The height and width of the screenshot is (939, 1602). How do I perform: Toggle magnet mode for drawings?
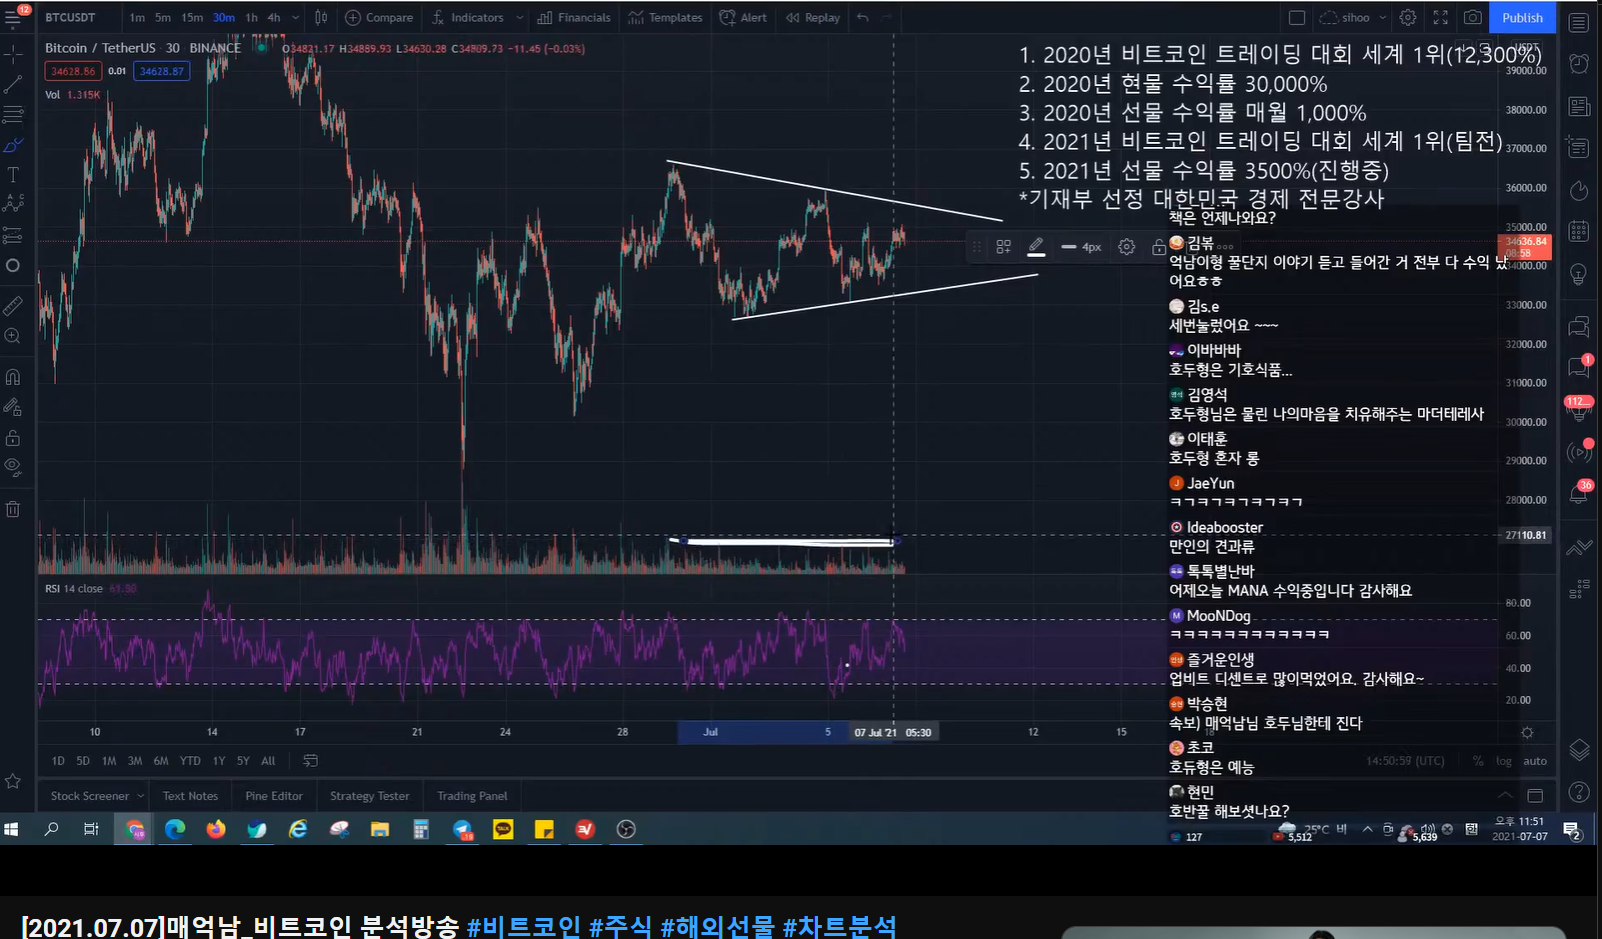click(x=13, y=377)
